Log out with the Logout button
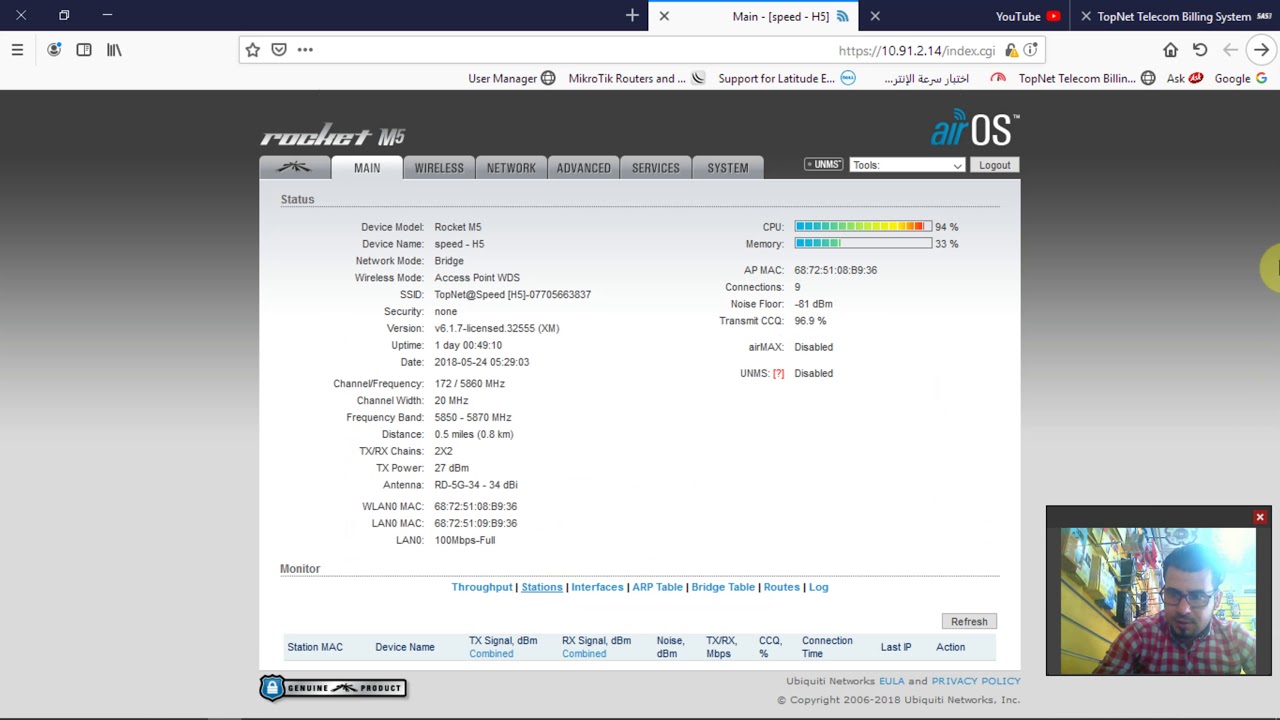The height and width of the screenshot is (720, 1280). coord(995,165)
